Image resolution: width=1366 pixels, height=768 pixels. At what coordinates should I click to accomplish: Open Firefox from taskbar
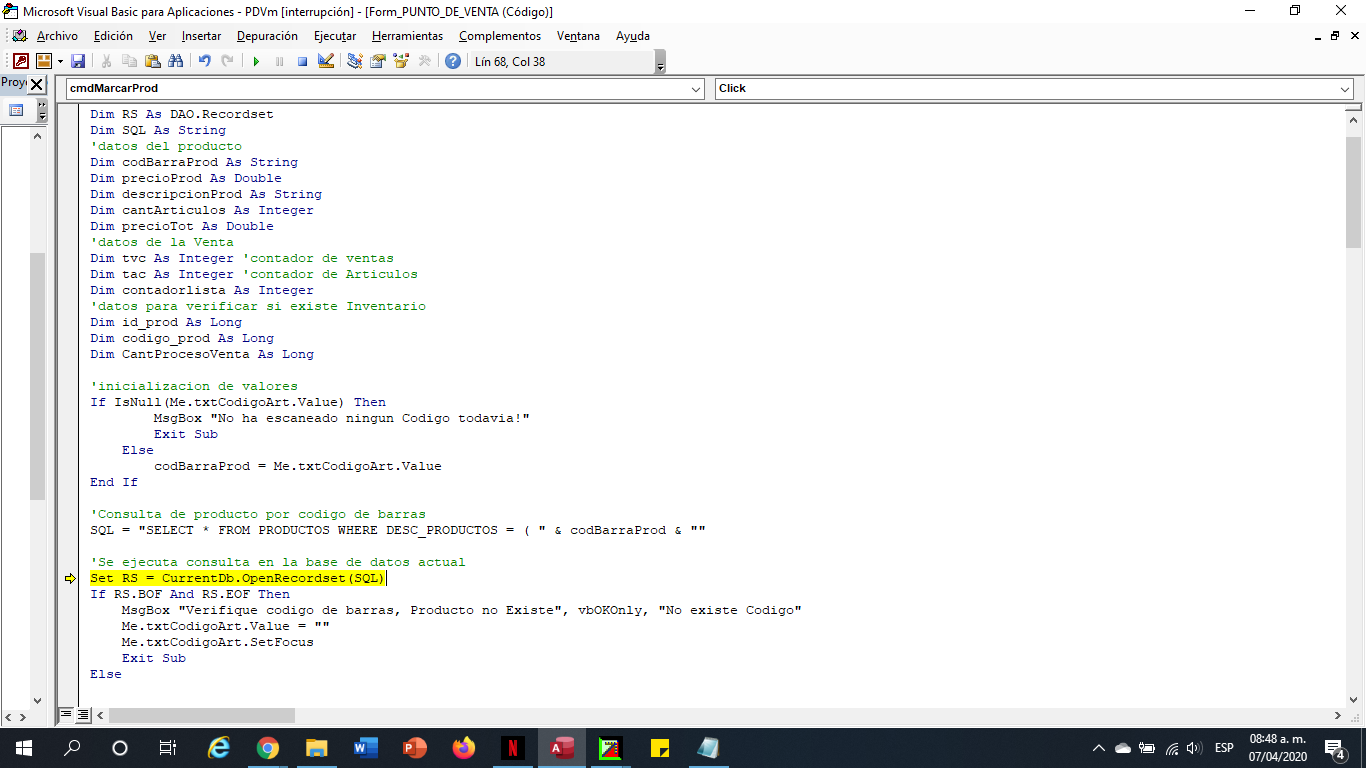(462, 747)
